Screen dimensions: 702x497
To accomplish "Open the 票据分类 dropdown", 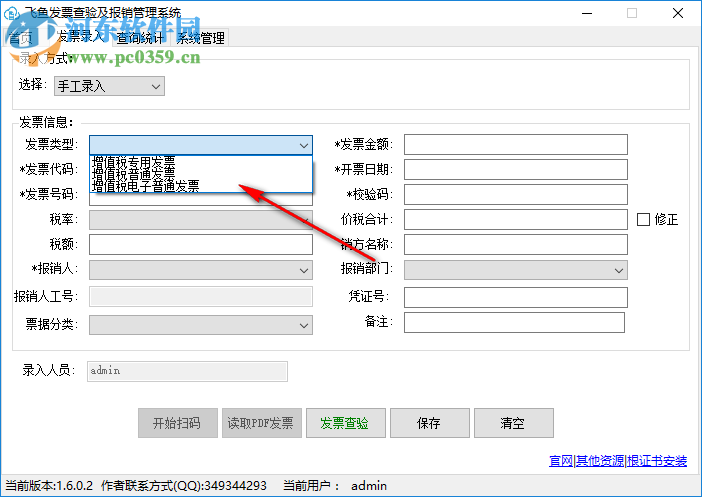I will click(201, 325).
